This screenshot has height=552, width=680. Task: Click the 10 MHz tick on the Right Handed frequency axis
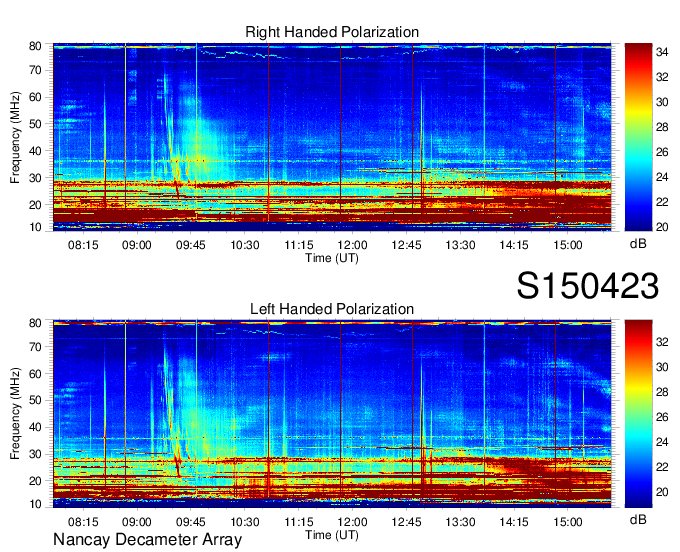pos(36,227)
